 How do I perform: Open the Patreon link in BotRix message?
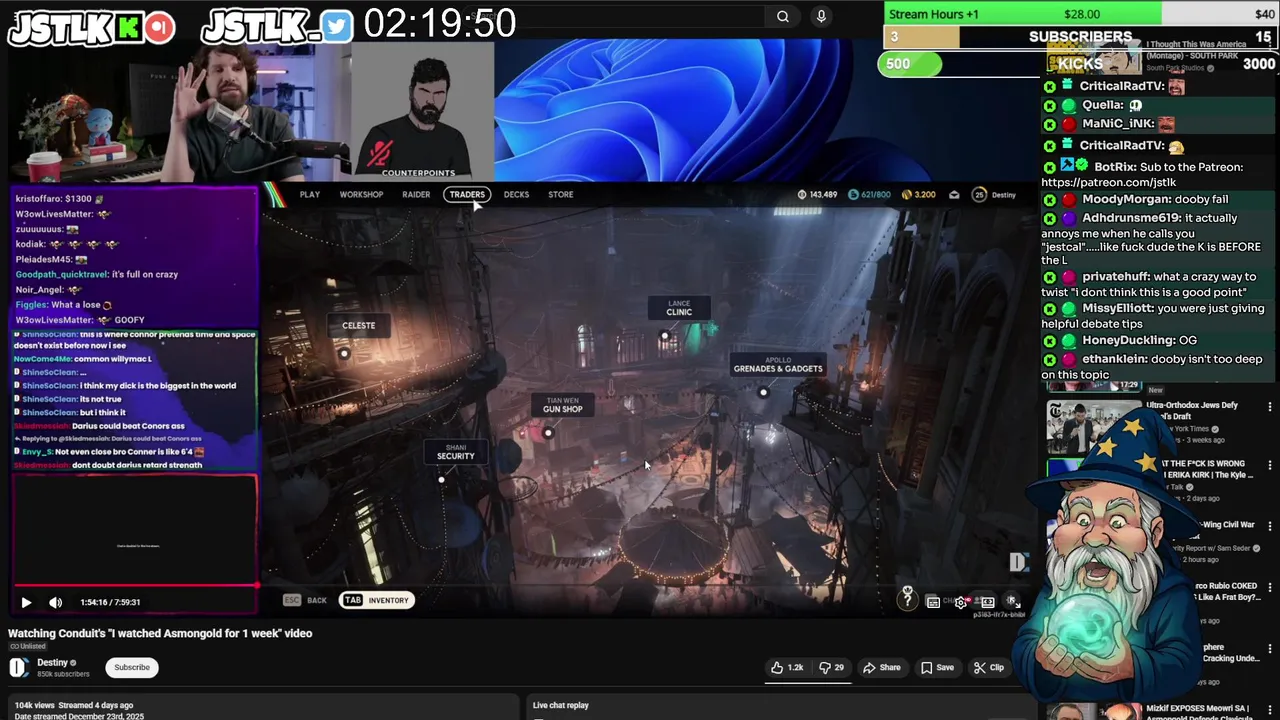click(x=1108, y=182)
